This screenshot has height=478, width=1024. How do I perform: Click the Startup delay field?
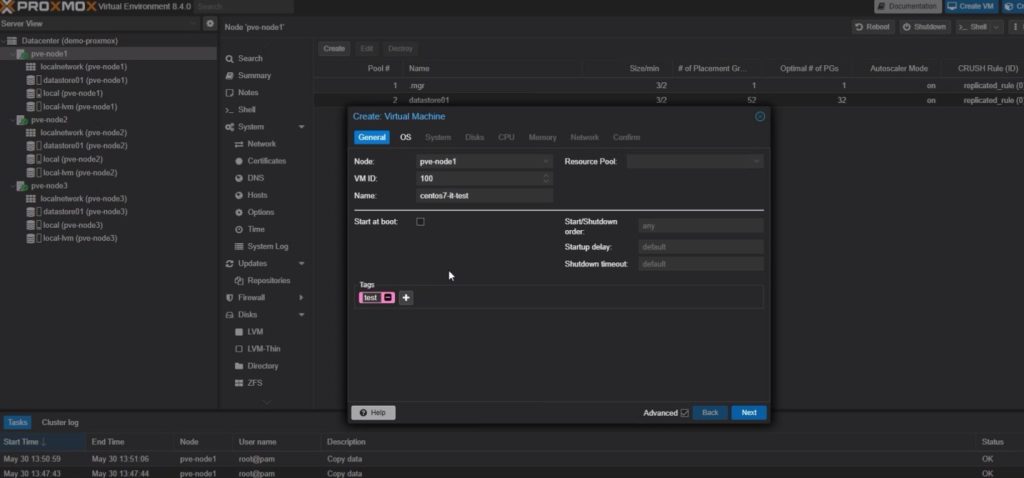click(701, 247)
